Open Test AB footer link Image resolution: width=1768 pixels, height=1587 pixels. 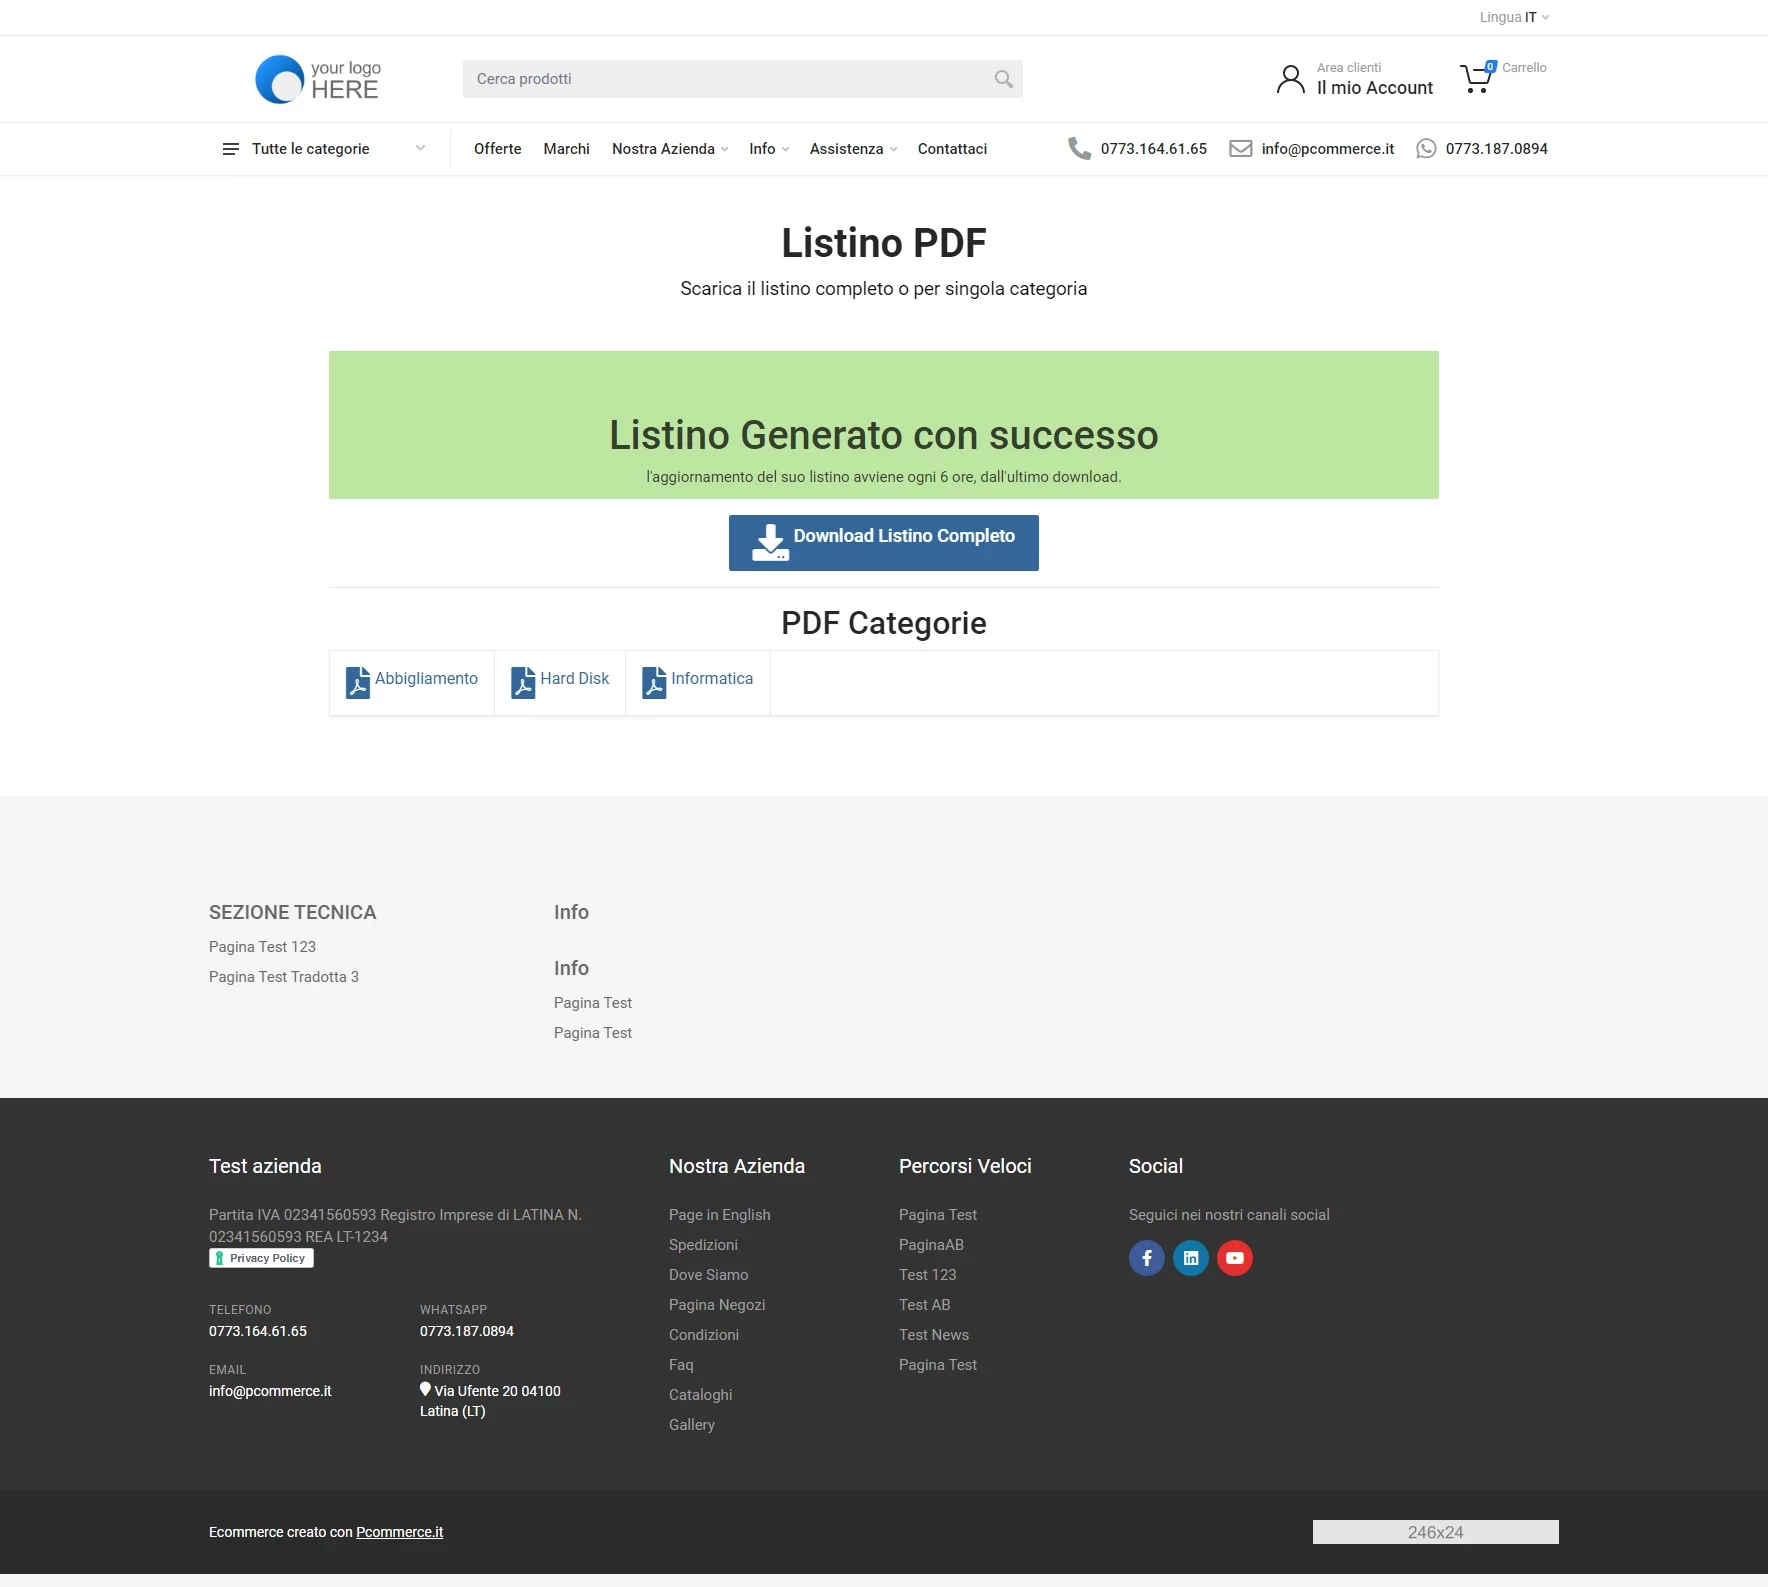tap(925, 1305)
